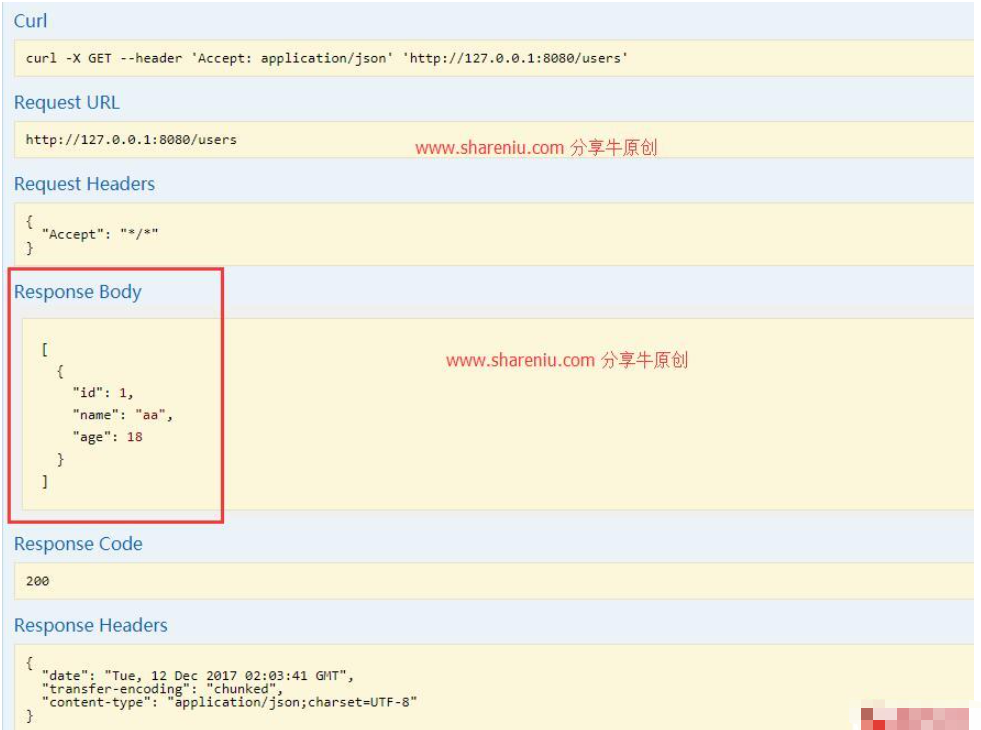Select the "Accept": "*/*" header line
981x730 pixels.
(100, 234)
